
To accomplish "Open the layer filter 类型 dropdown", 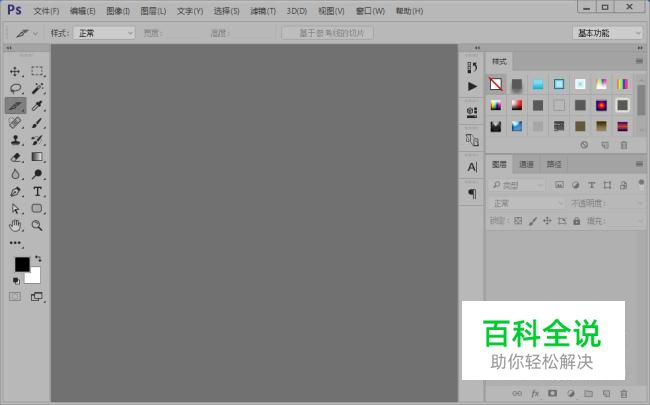I will point(517,185).
